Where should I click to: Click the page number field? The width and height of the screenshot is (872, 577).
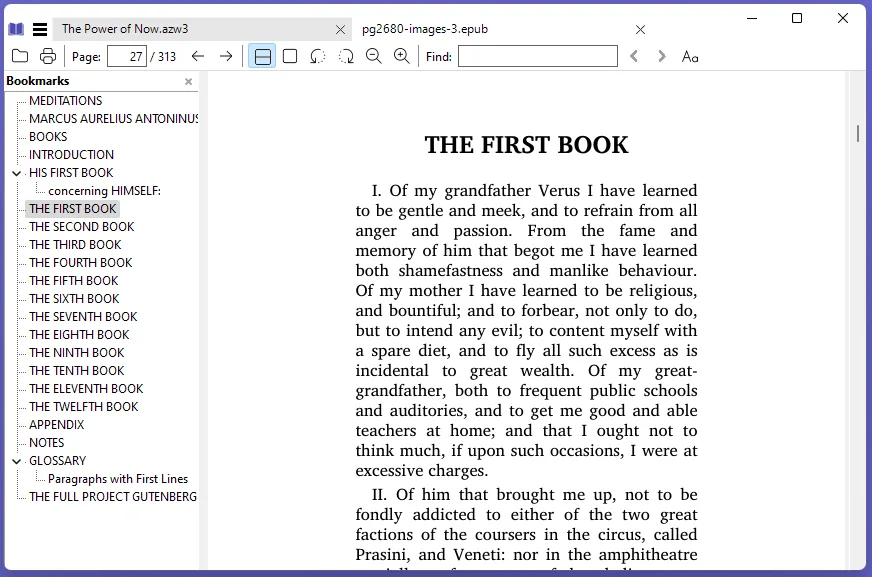[x=127, y=56]
